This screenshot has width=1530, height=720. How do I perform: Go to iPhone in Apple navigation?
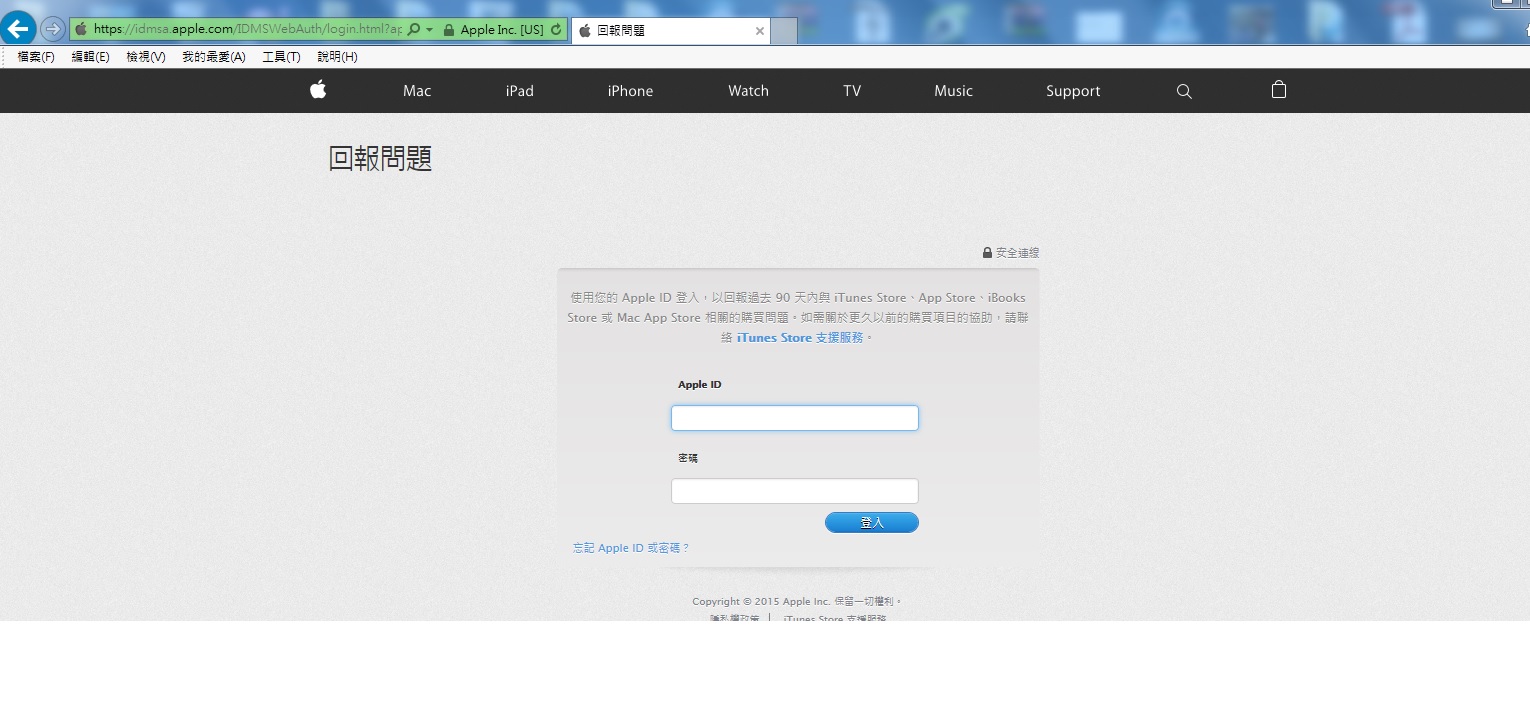[630, 91]
